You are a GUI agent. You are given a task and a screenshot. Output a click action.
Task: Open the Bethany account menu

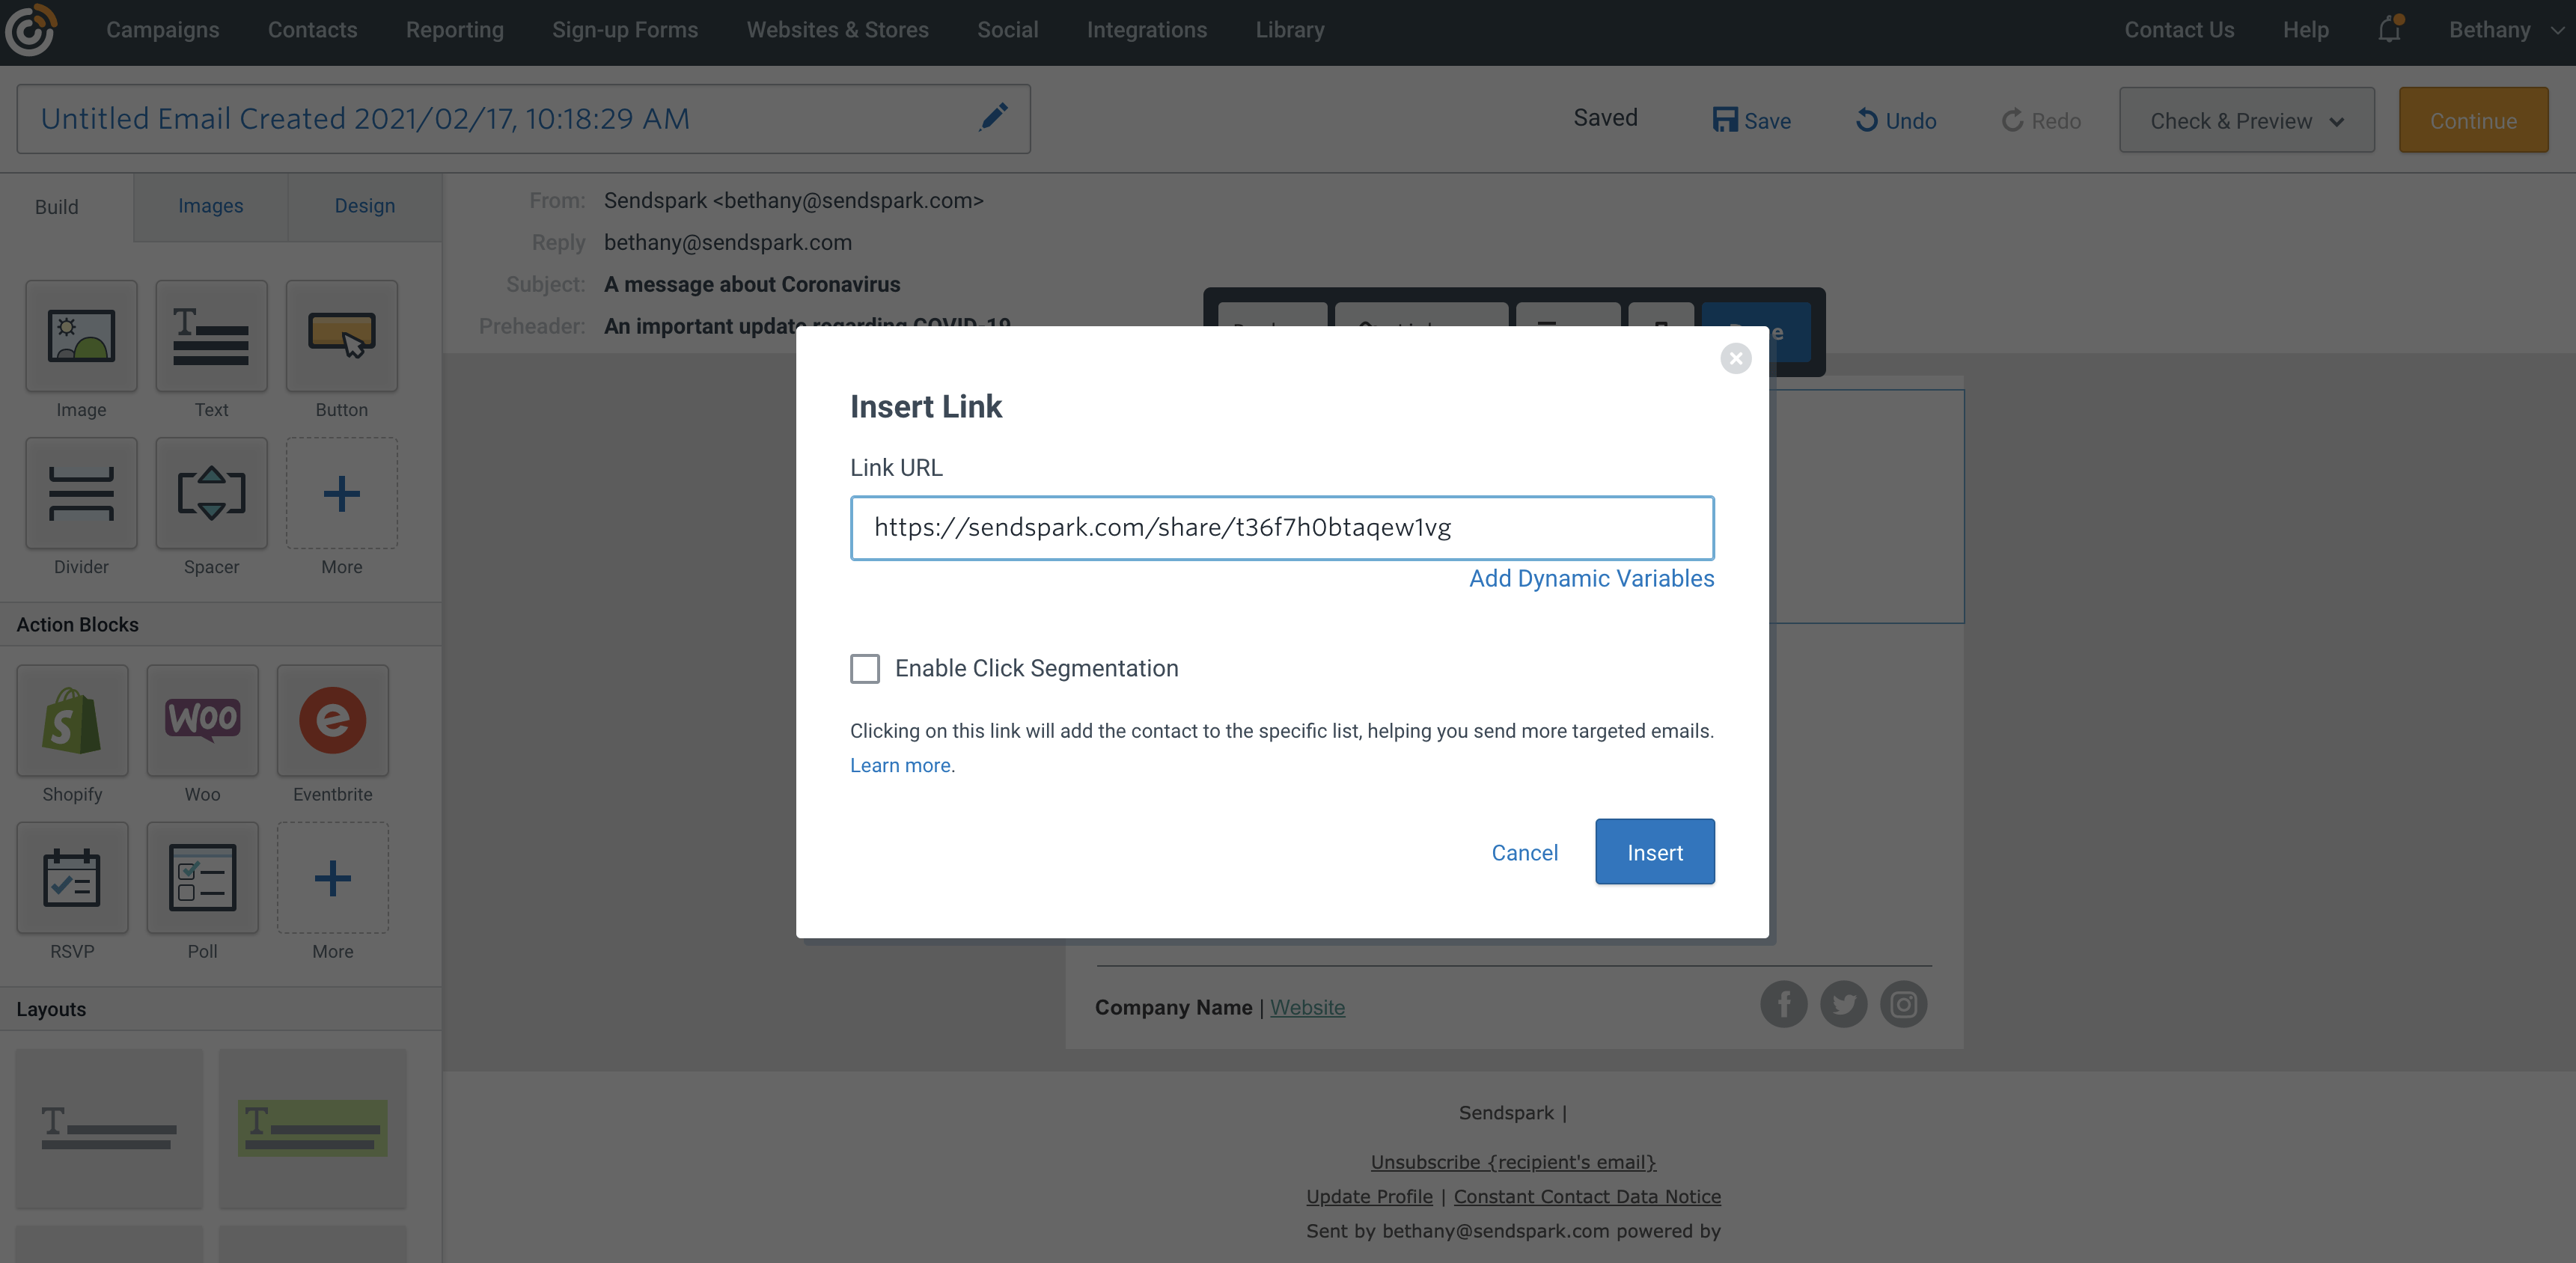[2507, 30]
